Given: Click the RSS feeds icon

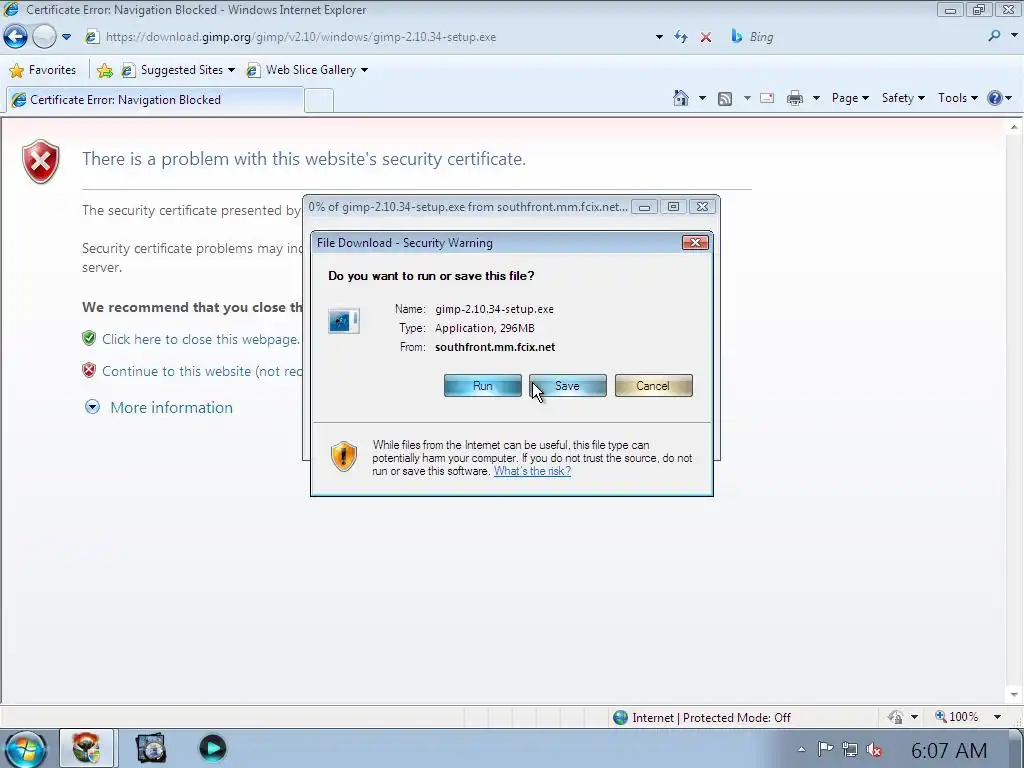Looking at the screenshot, I should [725, 99].
